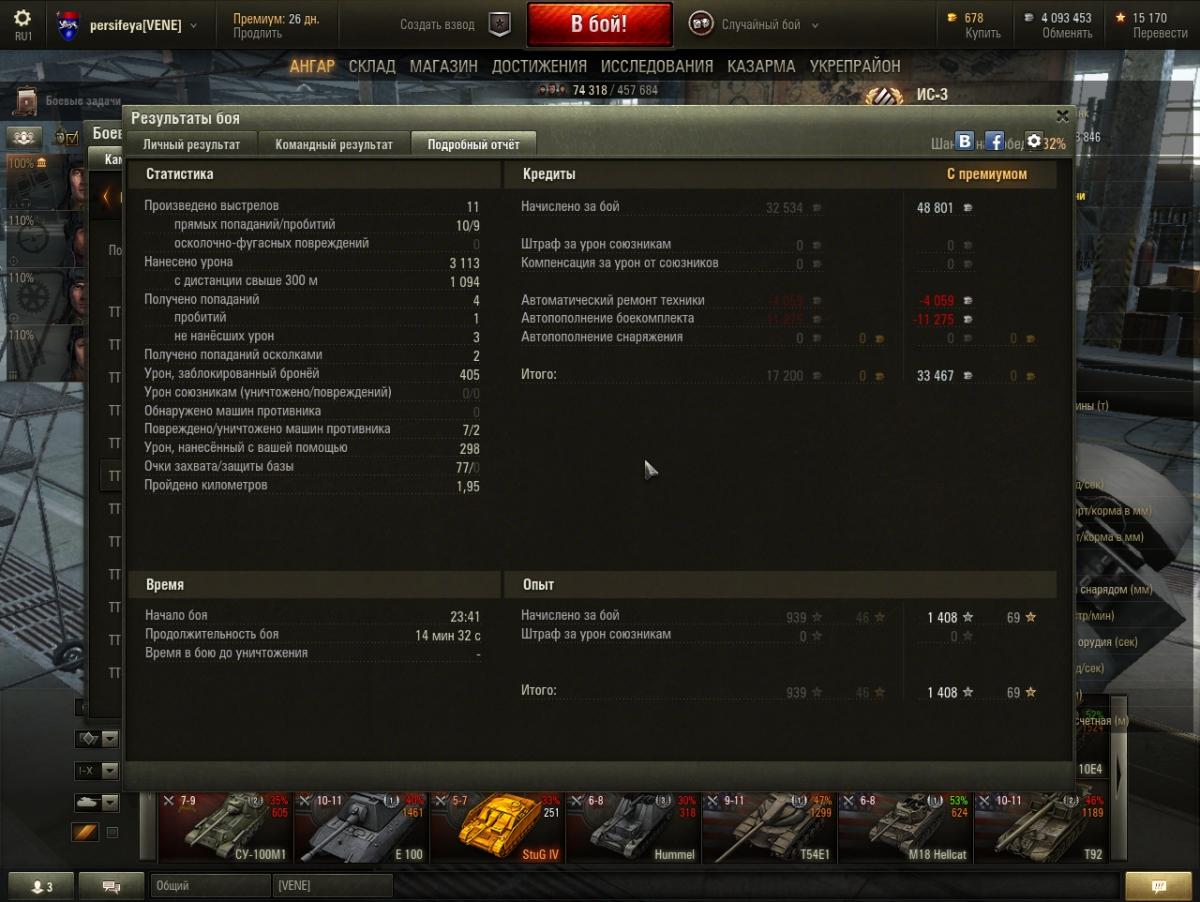Viewport: 1200px width, 902px height.
Task: Select the Подробный отчёт tab
Action: coord(474,144)
